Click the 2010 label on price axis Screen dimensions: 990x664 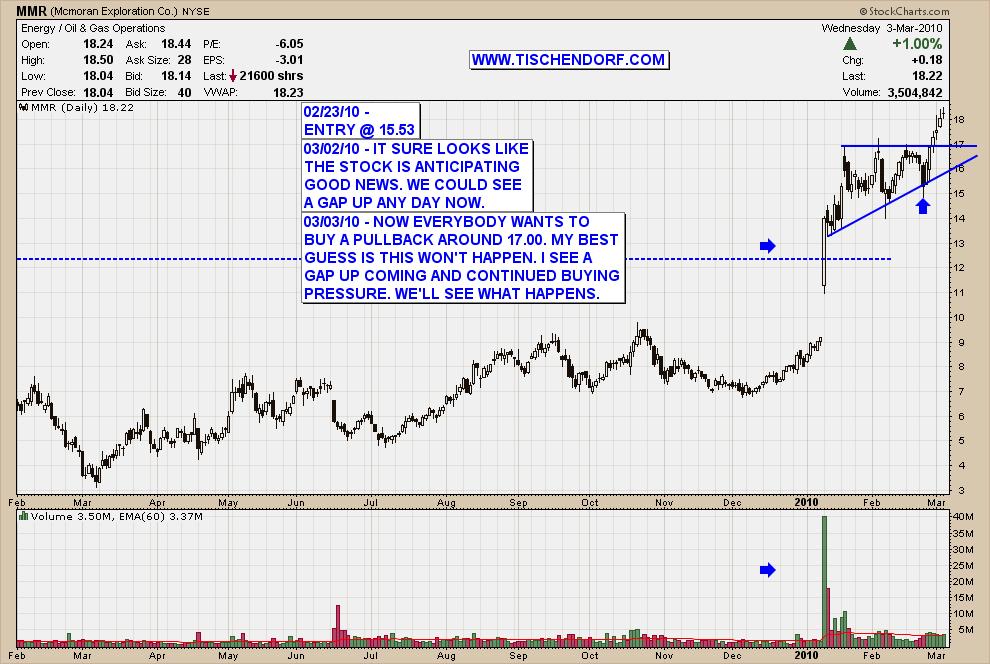[807, 499]
